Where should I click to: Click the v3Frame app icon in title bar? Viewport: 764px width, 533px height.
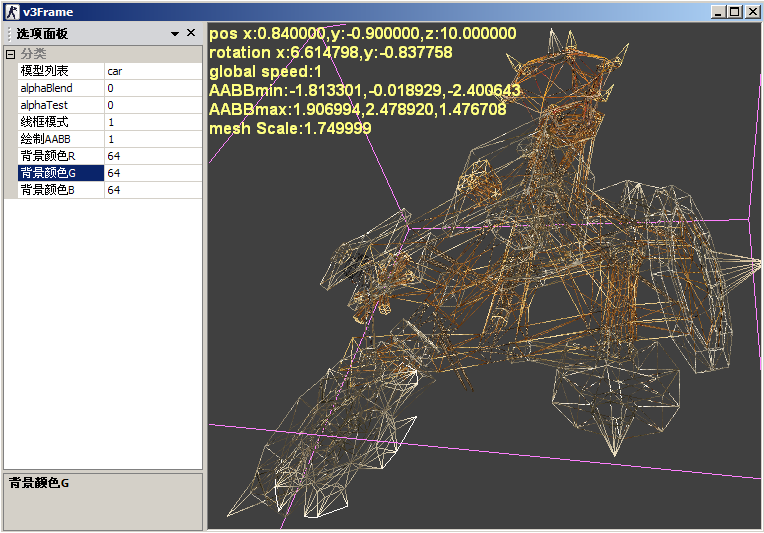[11, 12]
